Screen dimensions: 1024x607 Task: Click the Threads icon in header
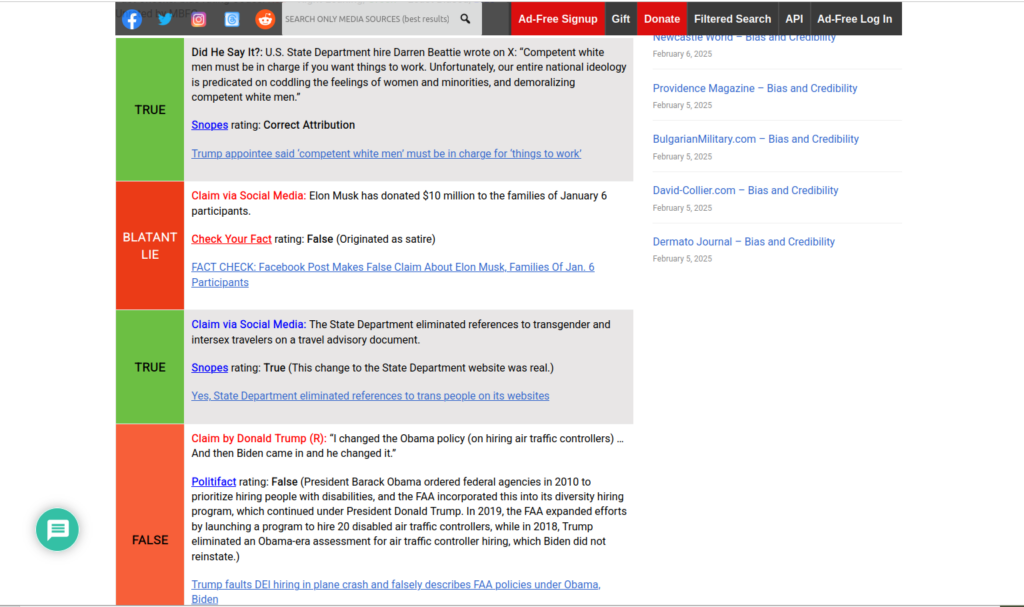point(232,19)
